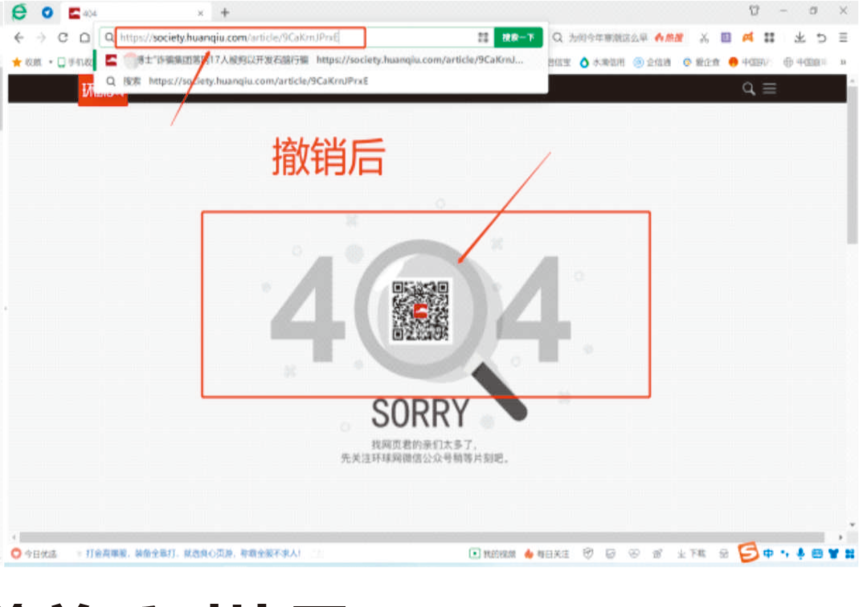Click the site header search magnifier

(x=748, y=88)
